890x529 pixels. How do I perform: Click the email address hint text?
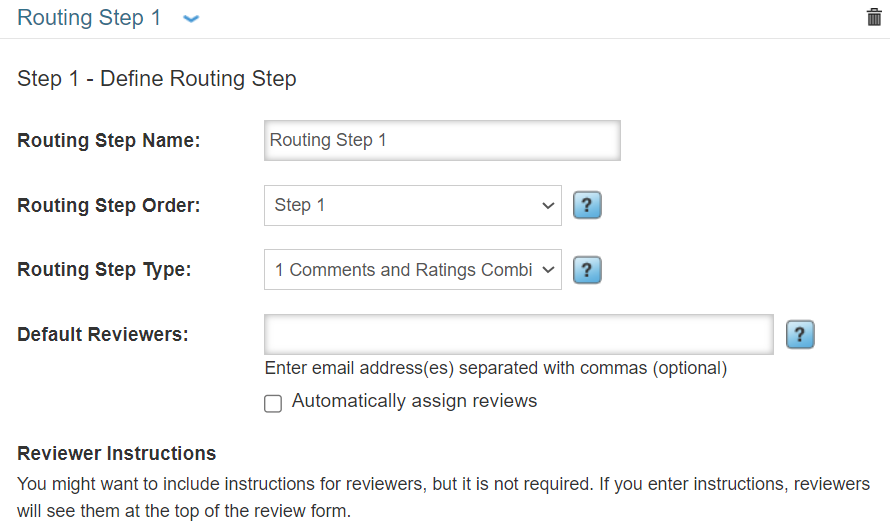(x=495, y=368)
